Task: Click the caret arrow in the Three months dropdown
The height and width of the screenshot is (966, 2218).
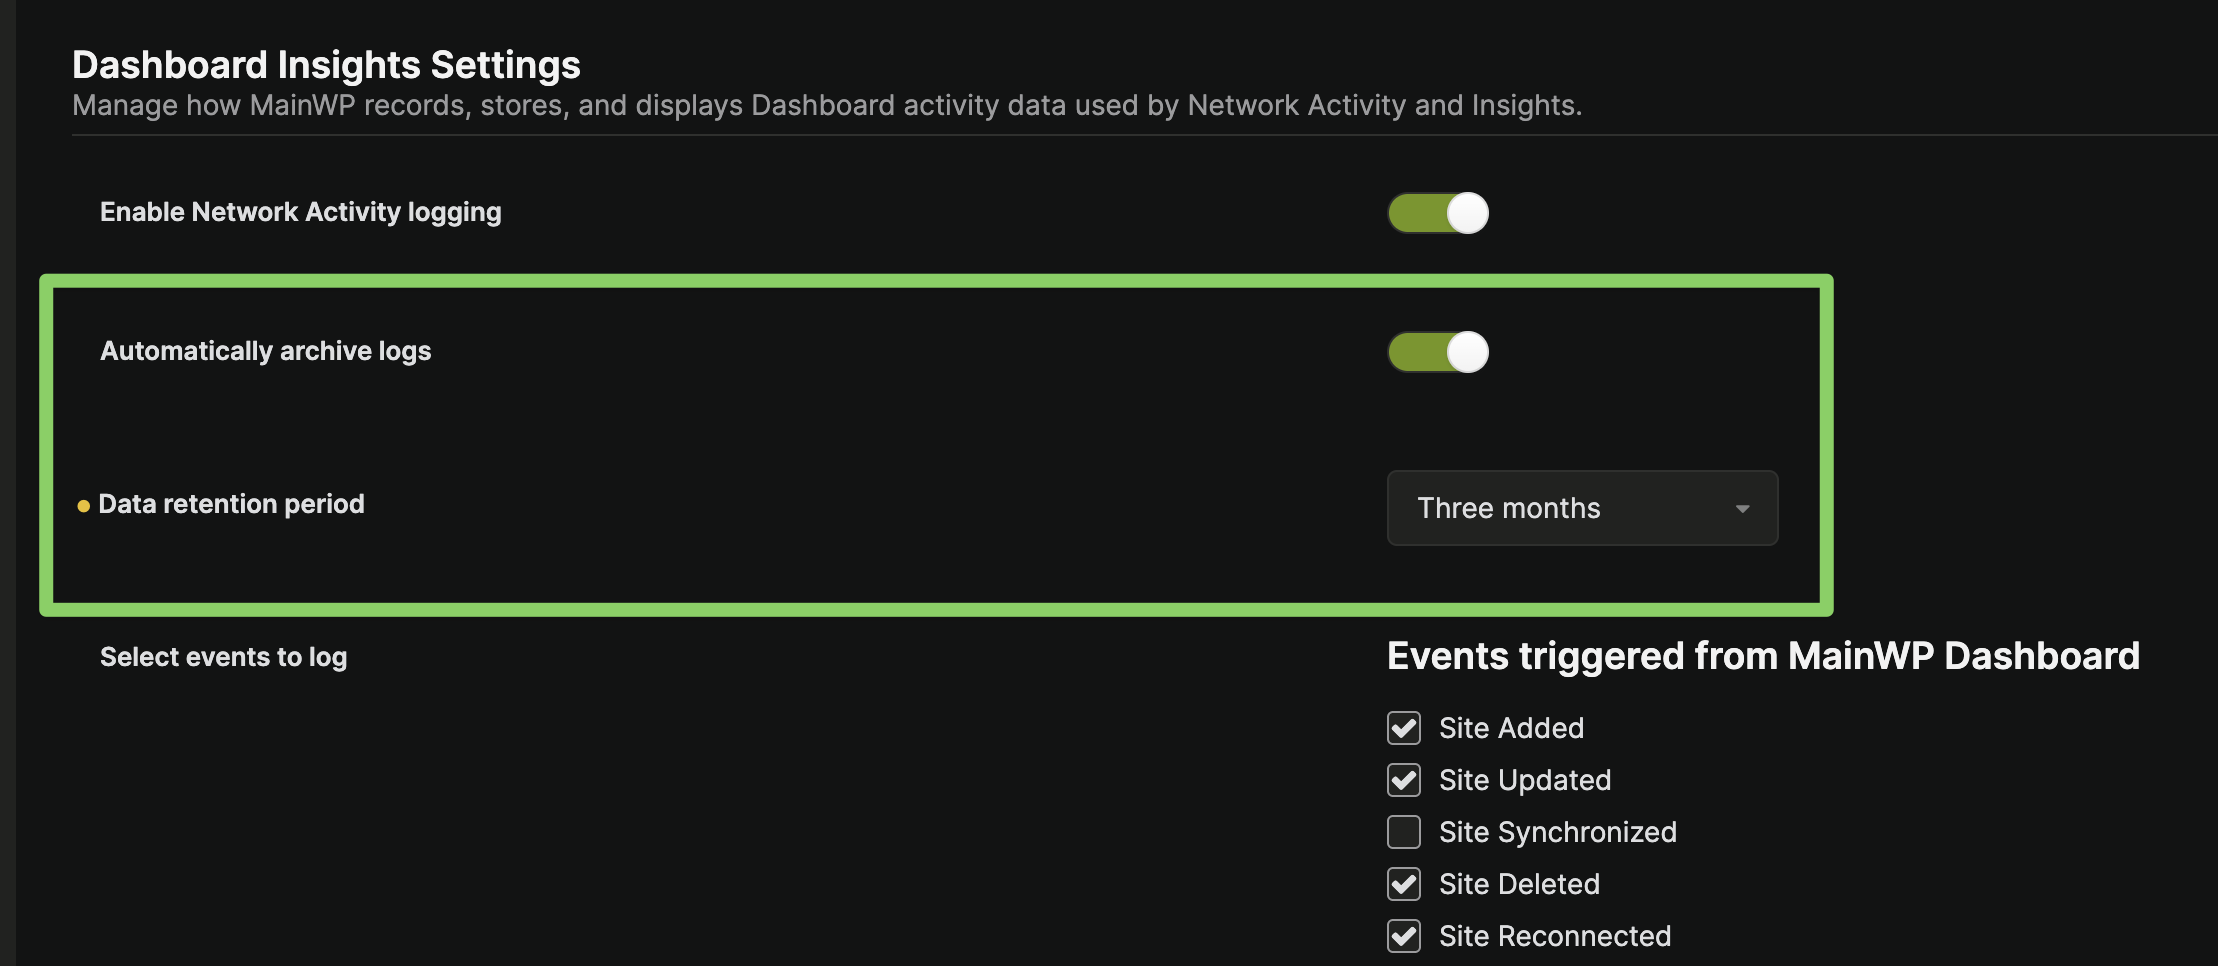Action: click(1742, 509)
